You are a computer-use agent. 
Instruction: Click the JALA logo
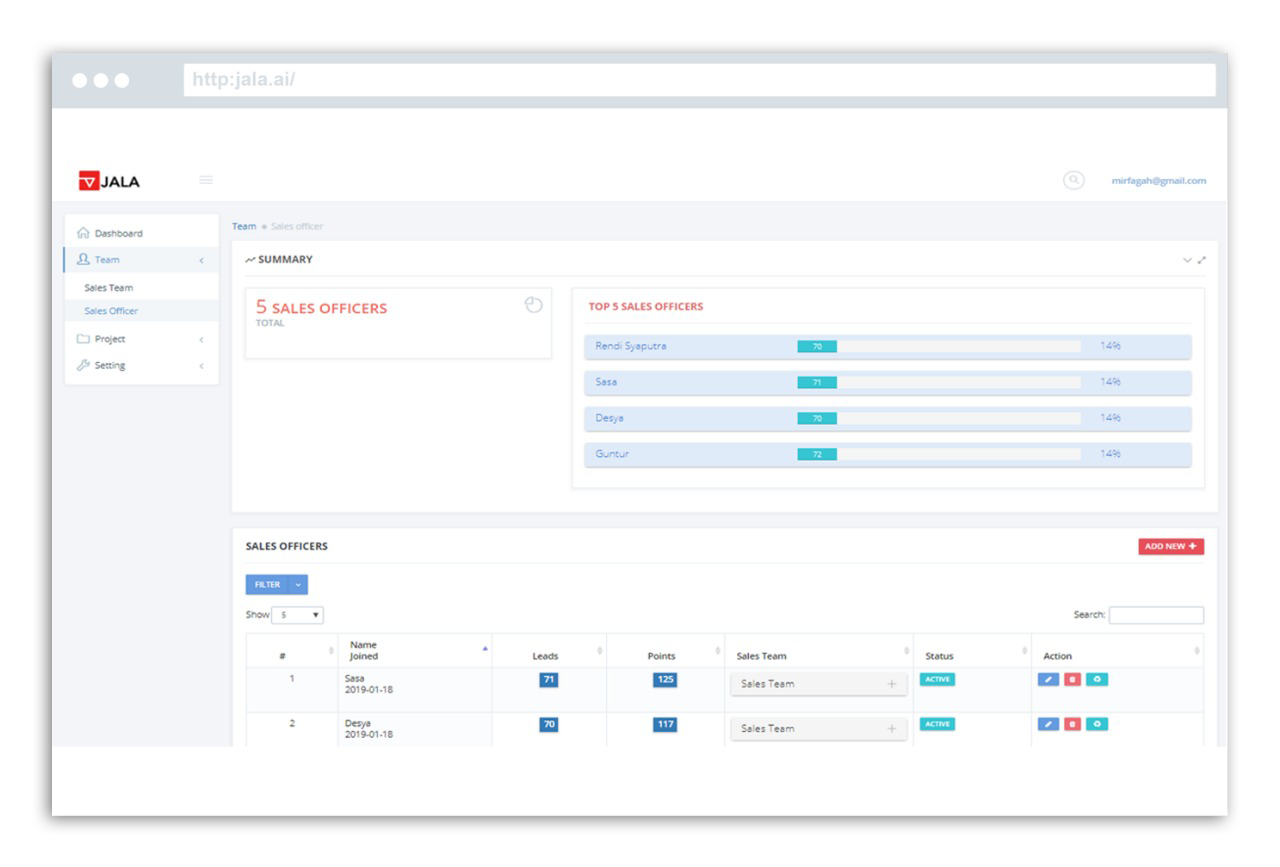110,181
